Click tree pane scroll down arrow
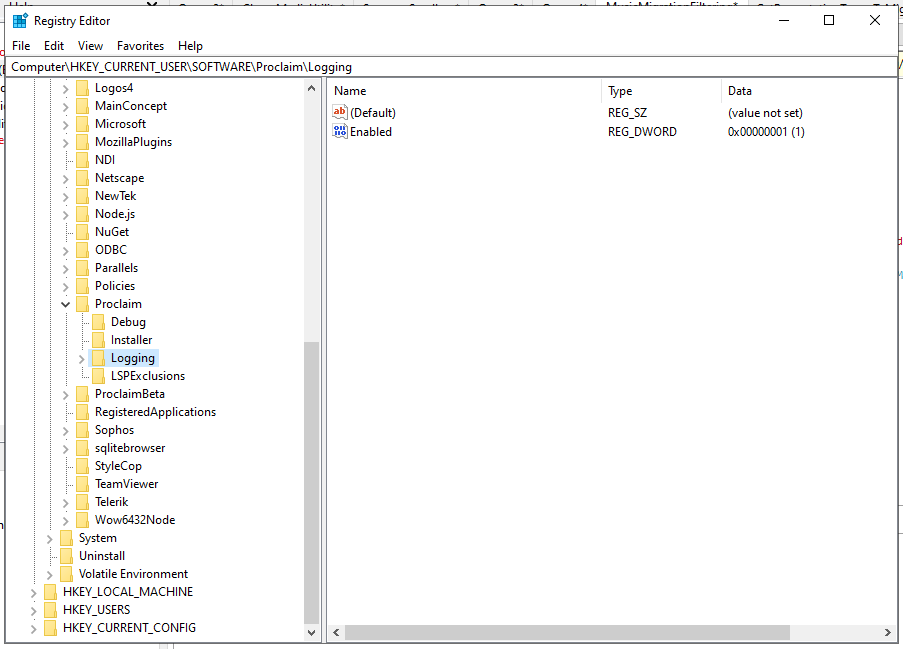This screenshot has height=649, width=903. 312,633
